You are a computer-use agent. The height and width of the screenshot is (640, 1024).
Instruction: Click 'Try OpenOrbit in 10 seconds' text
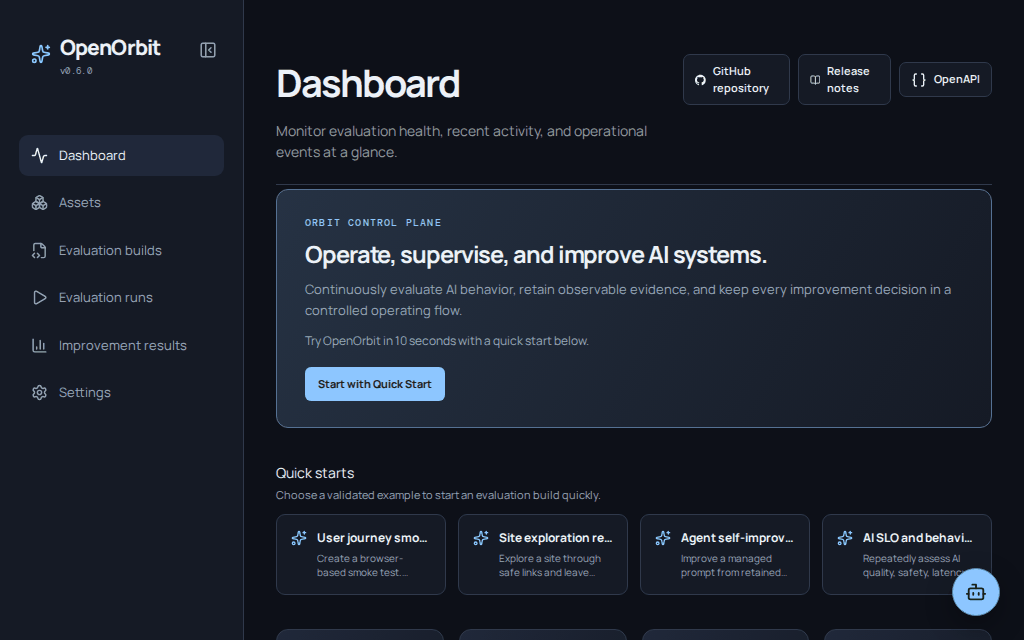pyautogui.click(x=447, y=341)
